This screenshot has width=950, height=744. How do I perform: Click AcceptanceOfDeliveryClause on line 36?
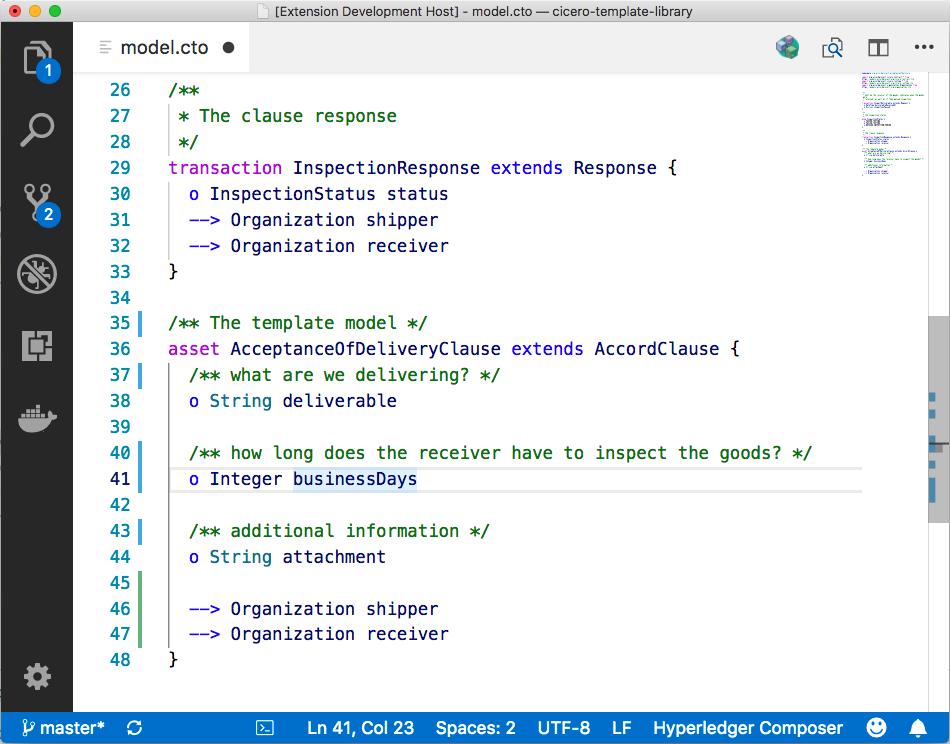pos(365,349)
